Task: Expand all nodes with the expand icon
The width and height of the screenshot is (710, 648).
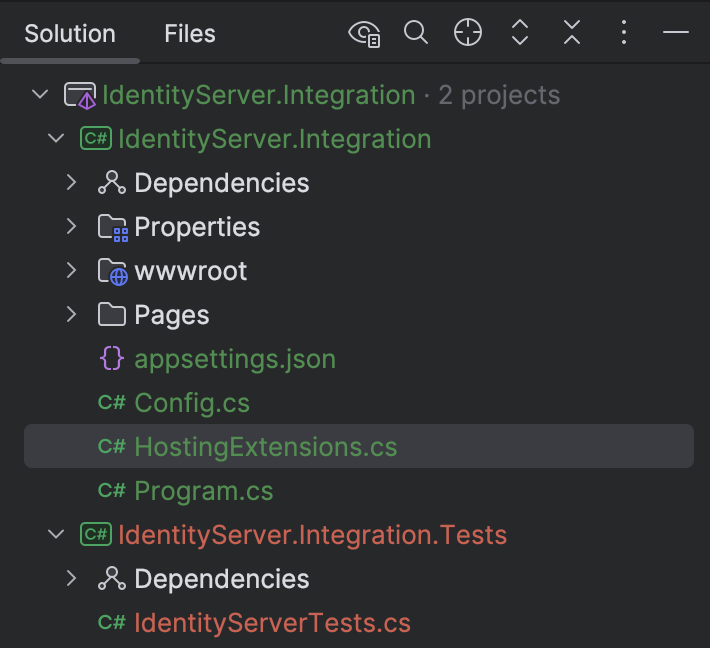Action: point(520,33)
